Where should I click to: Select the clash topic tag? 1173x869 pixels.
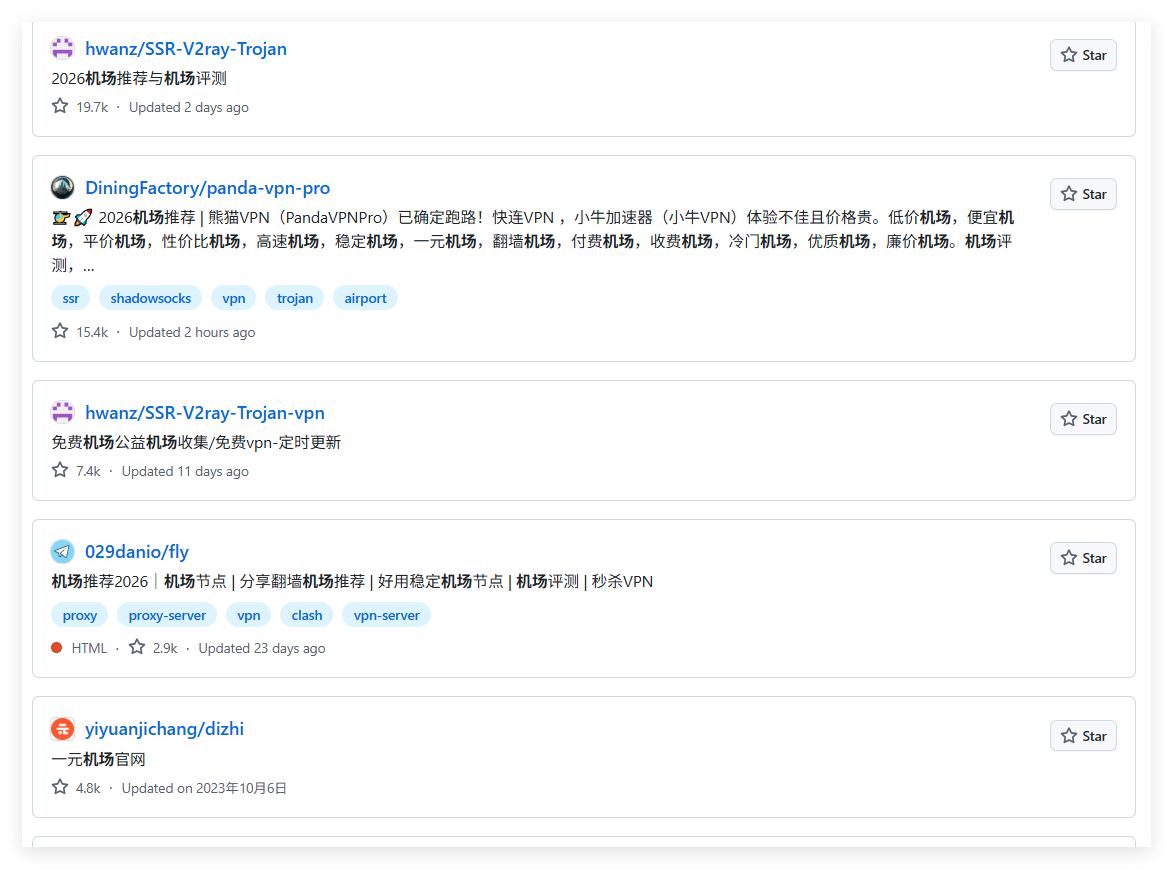[x=307, y=615]
